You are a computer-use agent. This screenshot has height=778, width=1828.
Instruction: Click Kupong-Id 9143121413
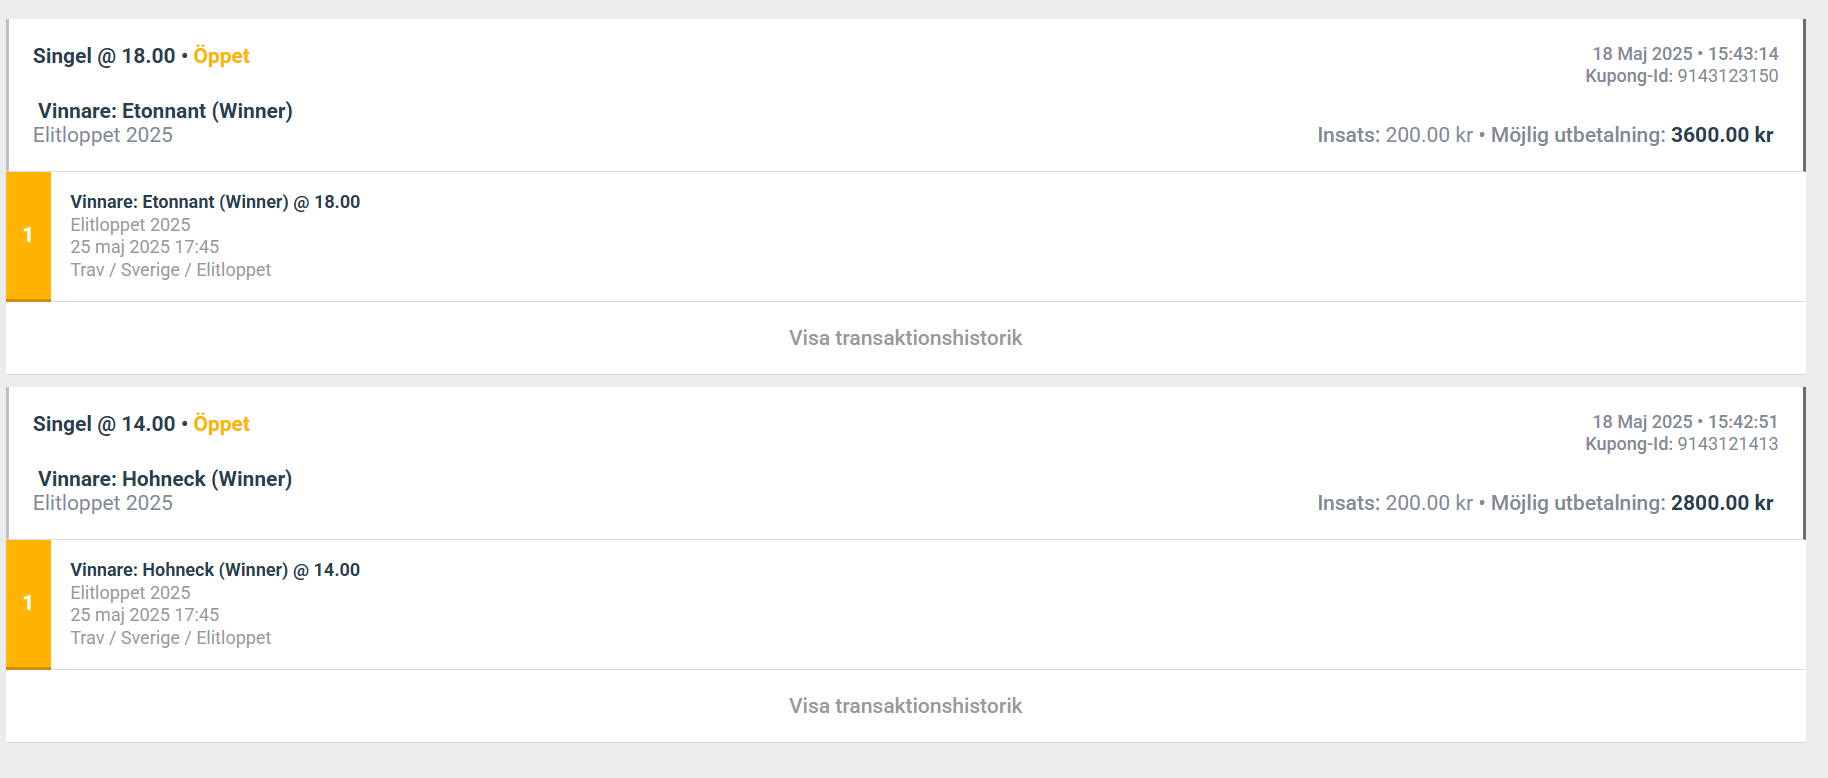[x=1681, y=444]
